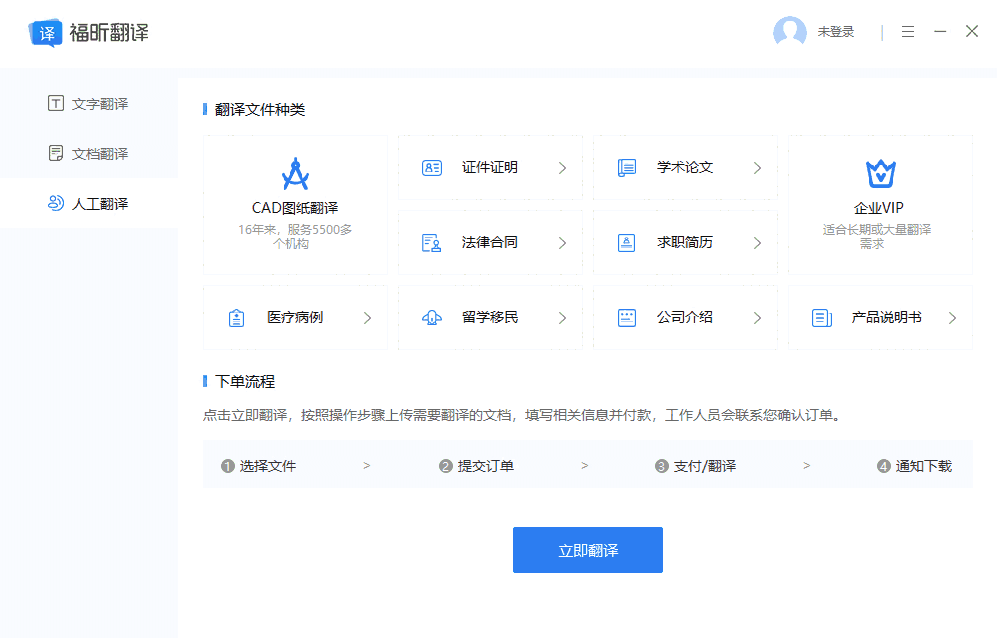Open the hamburger menu
997x638 pixels.
[907, 31]
